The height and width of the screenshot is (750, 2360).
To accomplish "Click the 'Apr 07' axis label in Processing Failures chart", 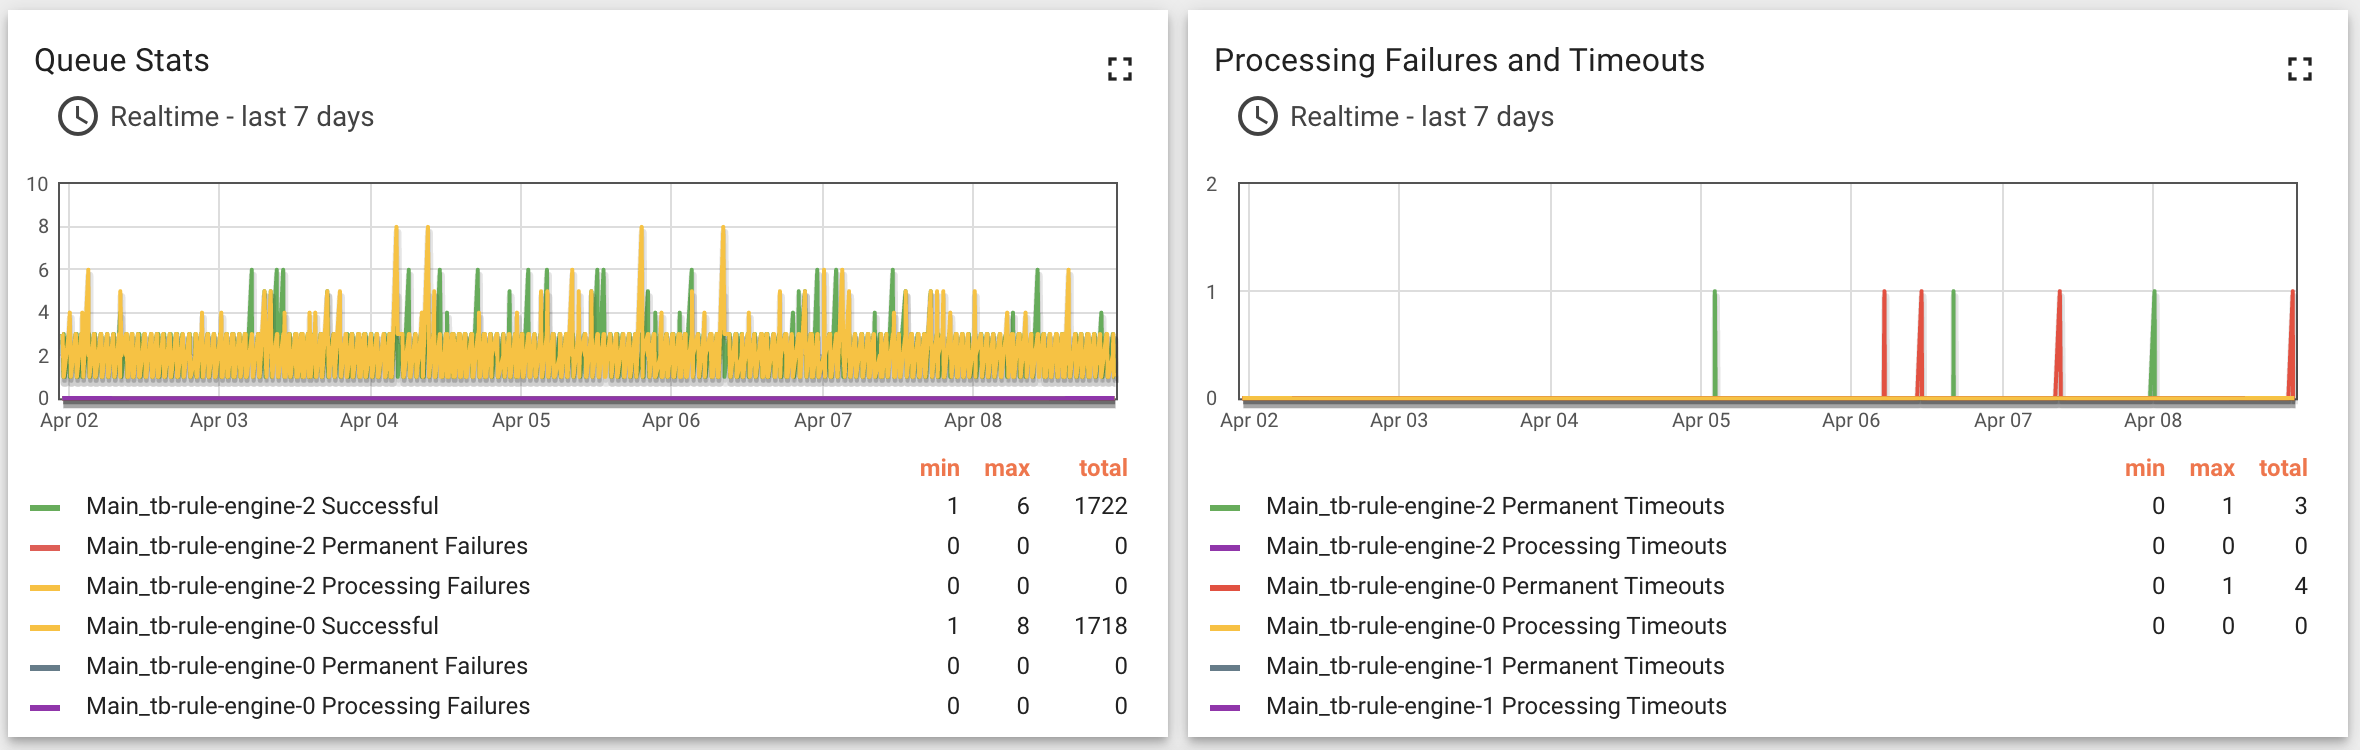I will (x=2003, y=421).
